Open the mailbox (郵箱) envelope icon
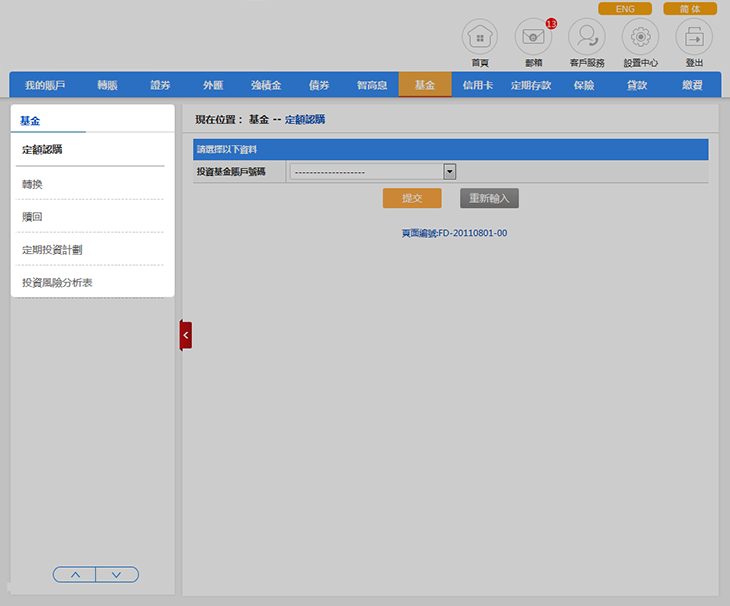The image size is (730, 606). pyautogui.click(x=533, y=37)
